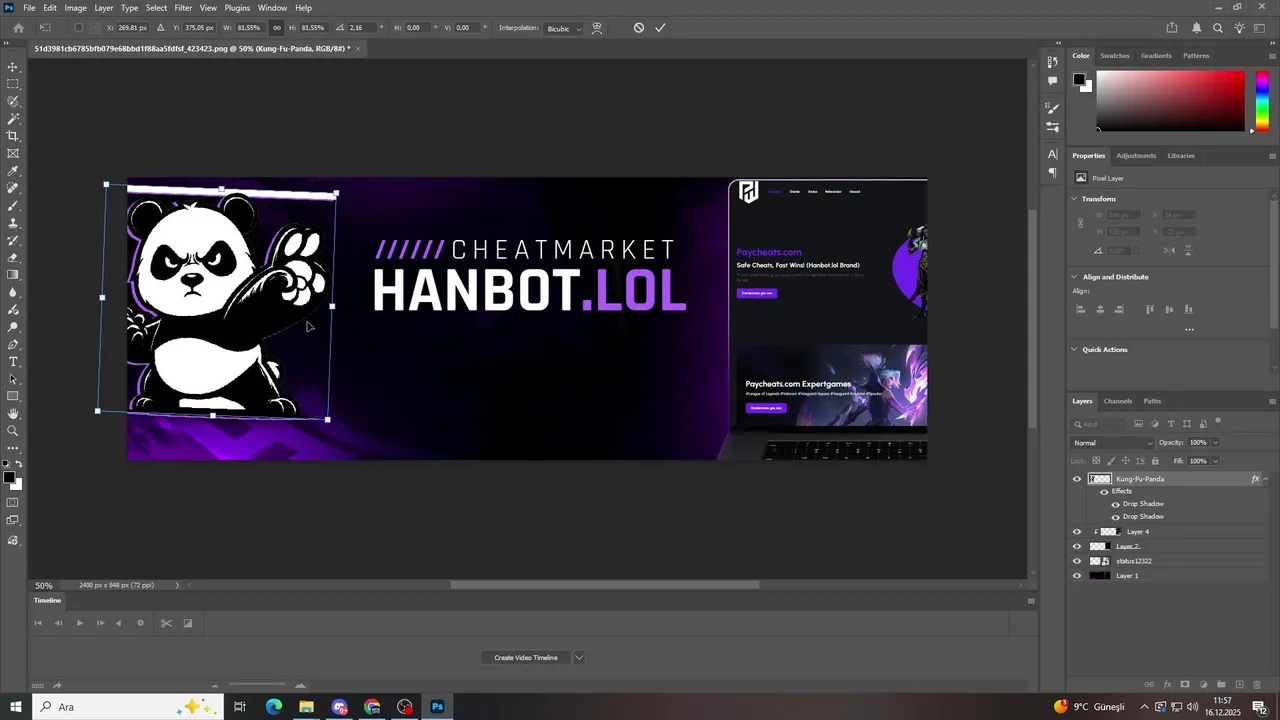Cancel the transform in options bar
This screenshot has height=720, width=1280.
(639, 28)
